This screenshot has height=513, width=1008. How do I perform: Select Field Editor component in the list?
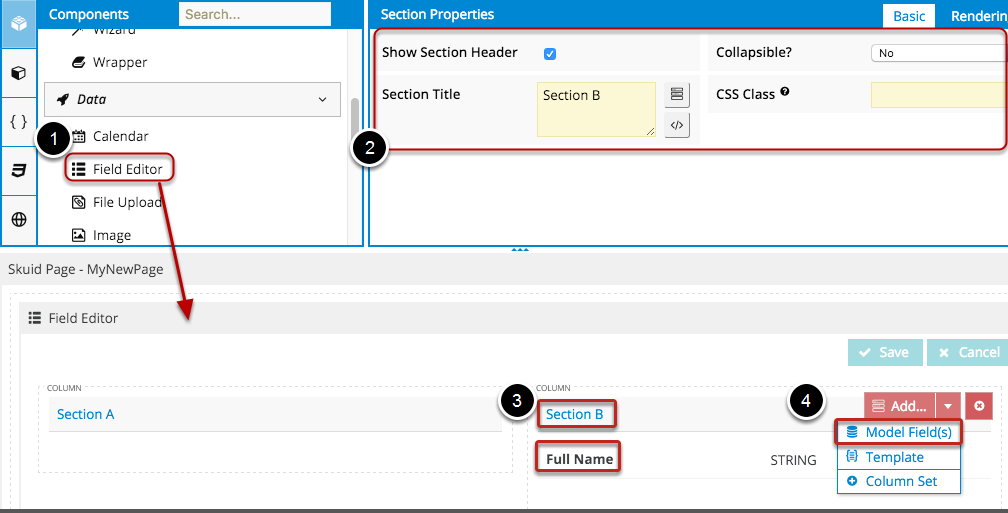coord(127,169)
